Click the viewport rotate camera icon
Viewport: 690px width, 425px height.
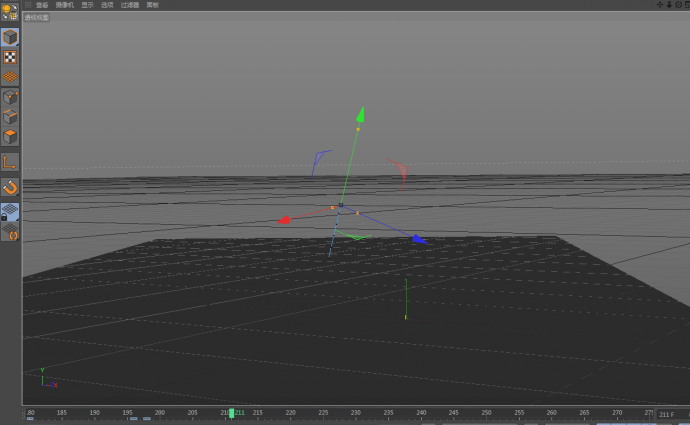677,5
